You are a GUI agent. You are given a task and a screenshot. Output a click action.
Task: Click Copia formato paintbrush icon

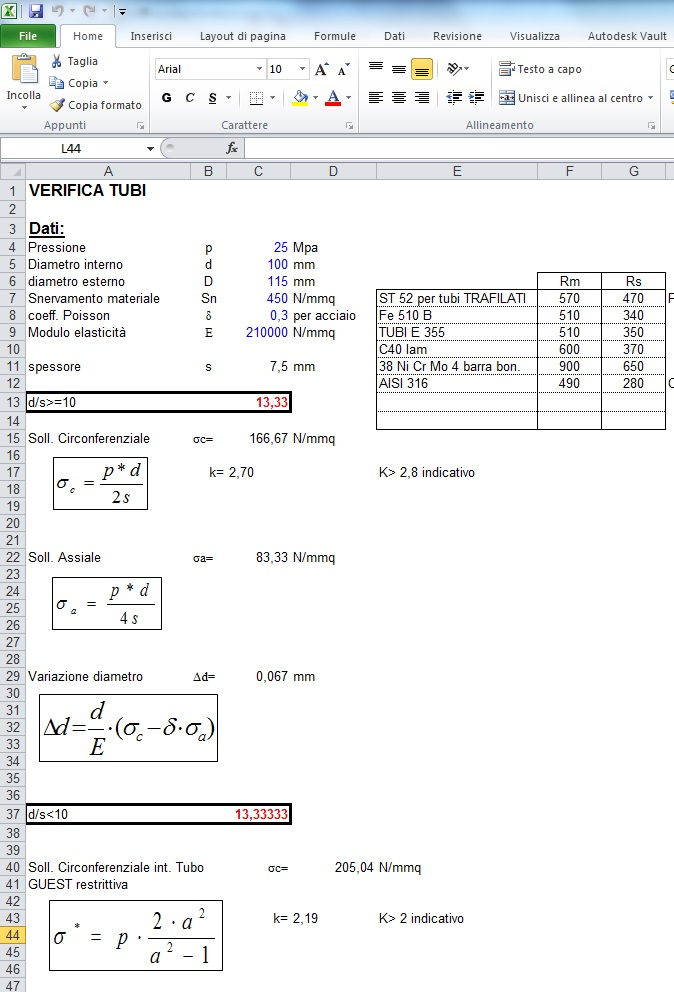[57, 105]
